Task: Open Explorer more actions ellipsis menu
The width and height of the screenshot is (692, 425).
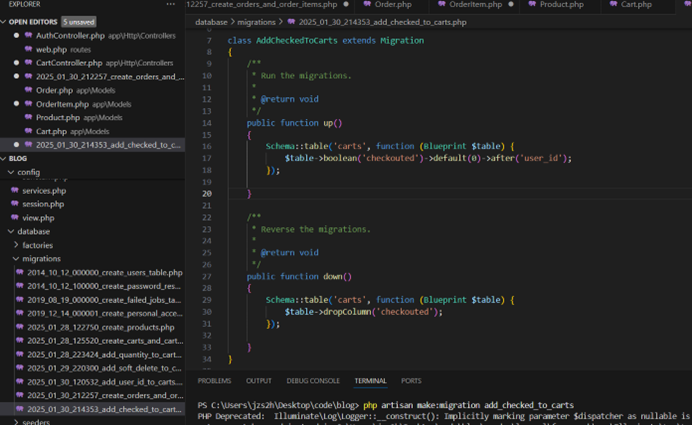Action: tap(171, 5)
